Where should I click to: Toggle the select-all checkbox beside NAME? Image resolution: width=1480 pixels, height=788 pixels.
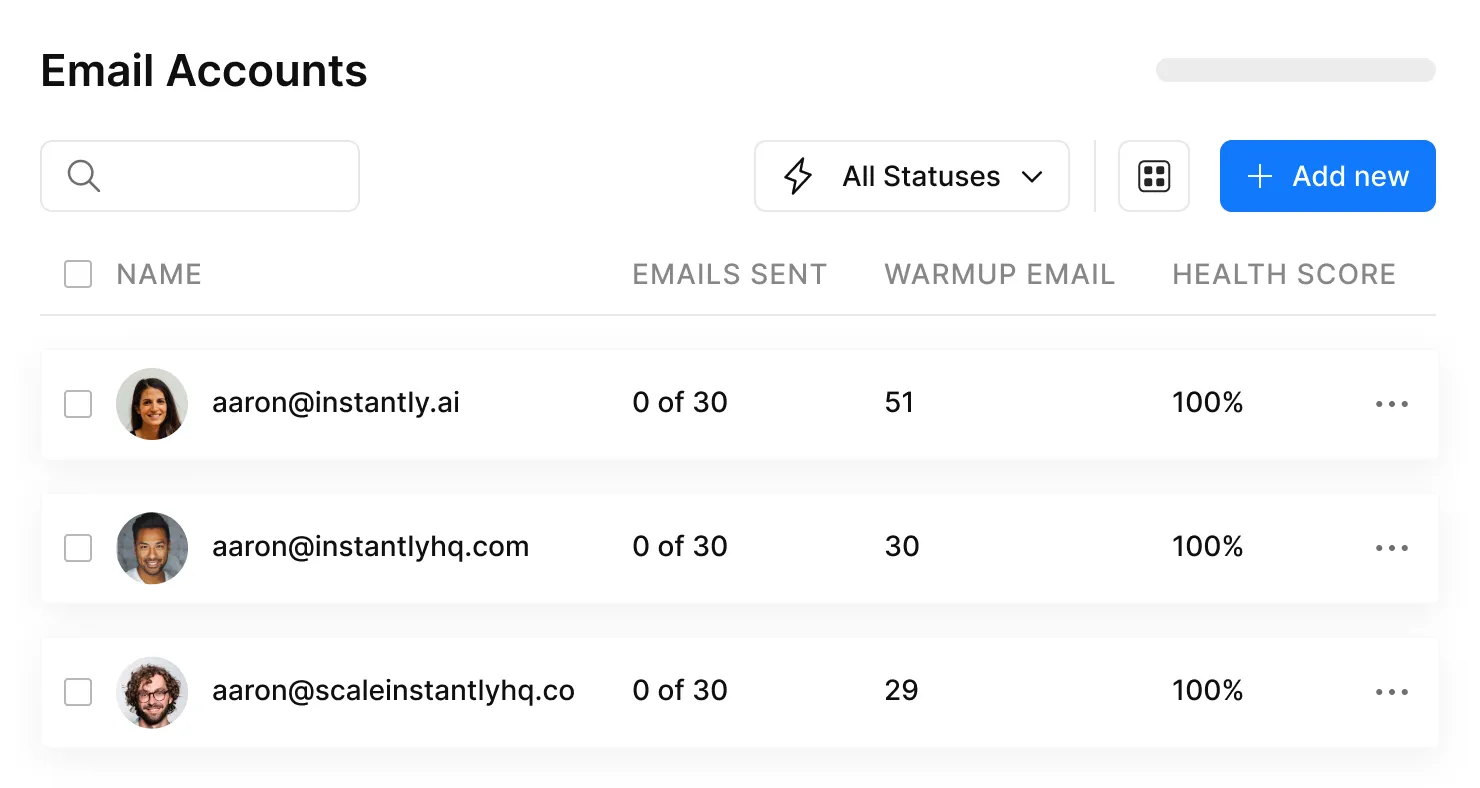click(78, 274)
